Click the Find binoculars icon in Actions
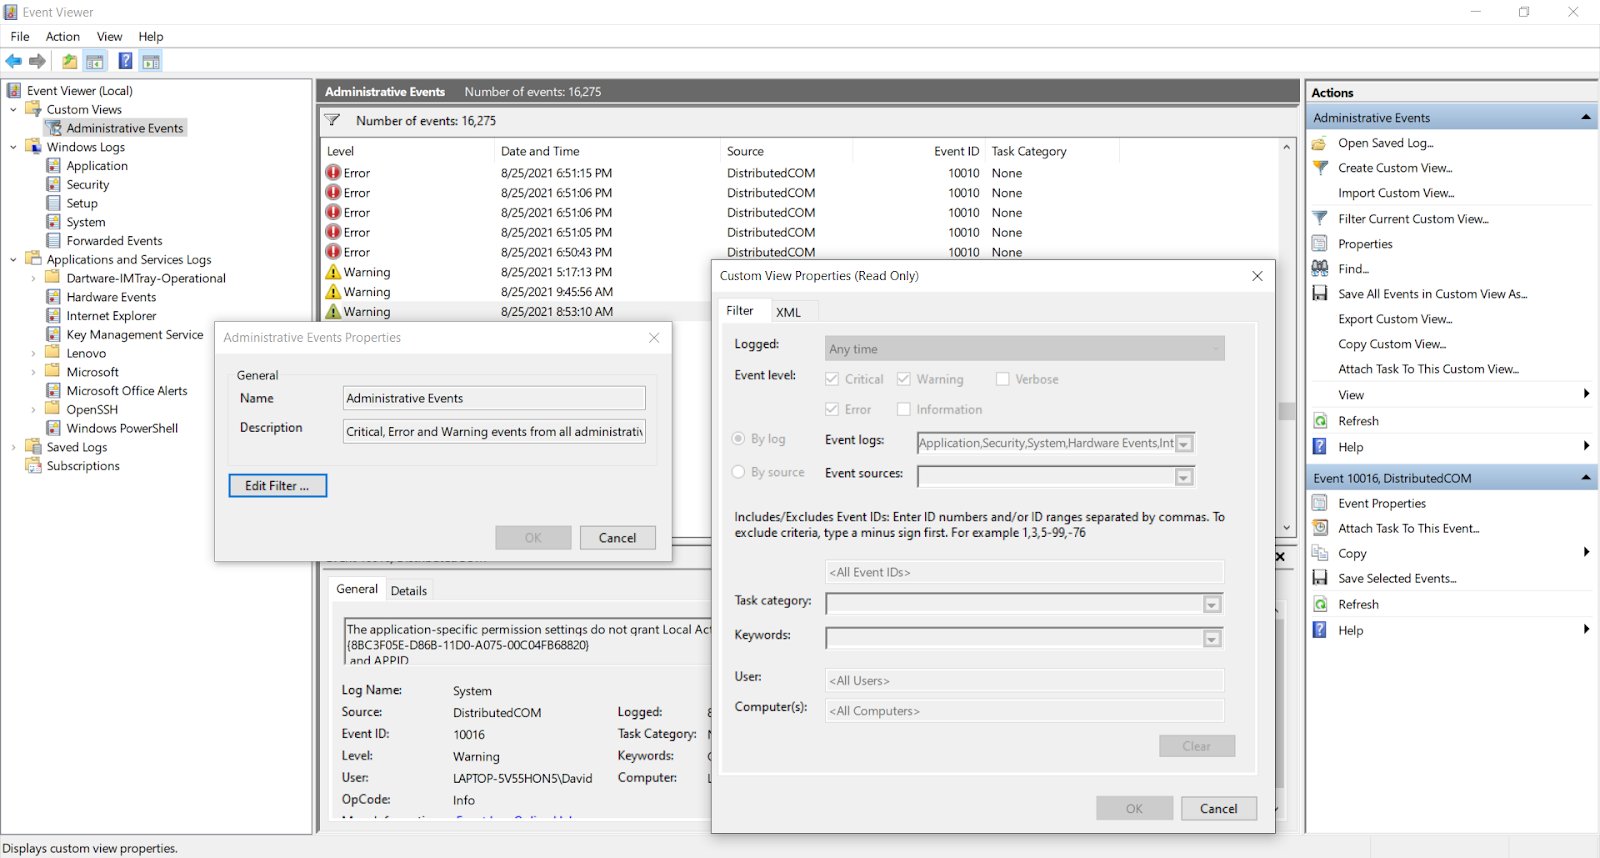 pos(1320,268)
